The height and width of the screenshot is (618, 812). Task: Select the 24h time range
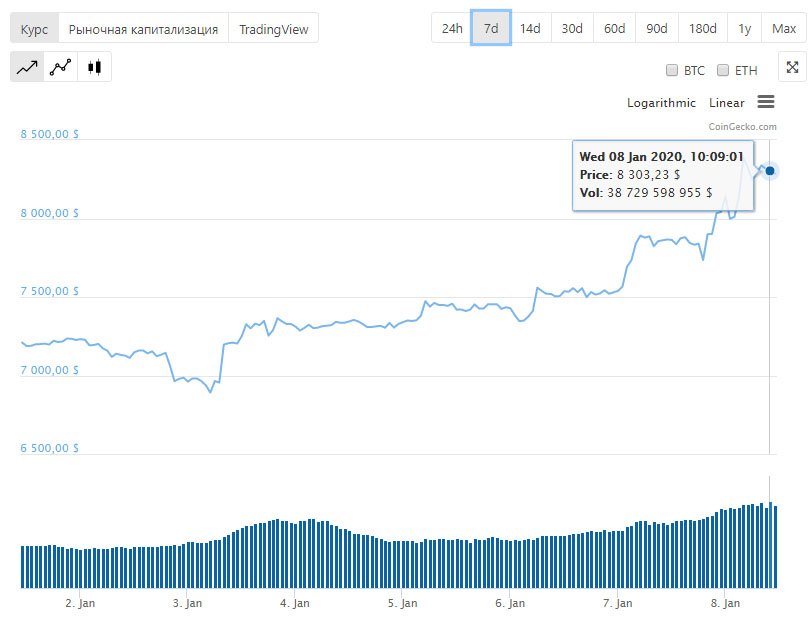point(452,28)
